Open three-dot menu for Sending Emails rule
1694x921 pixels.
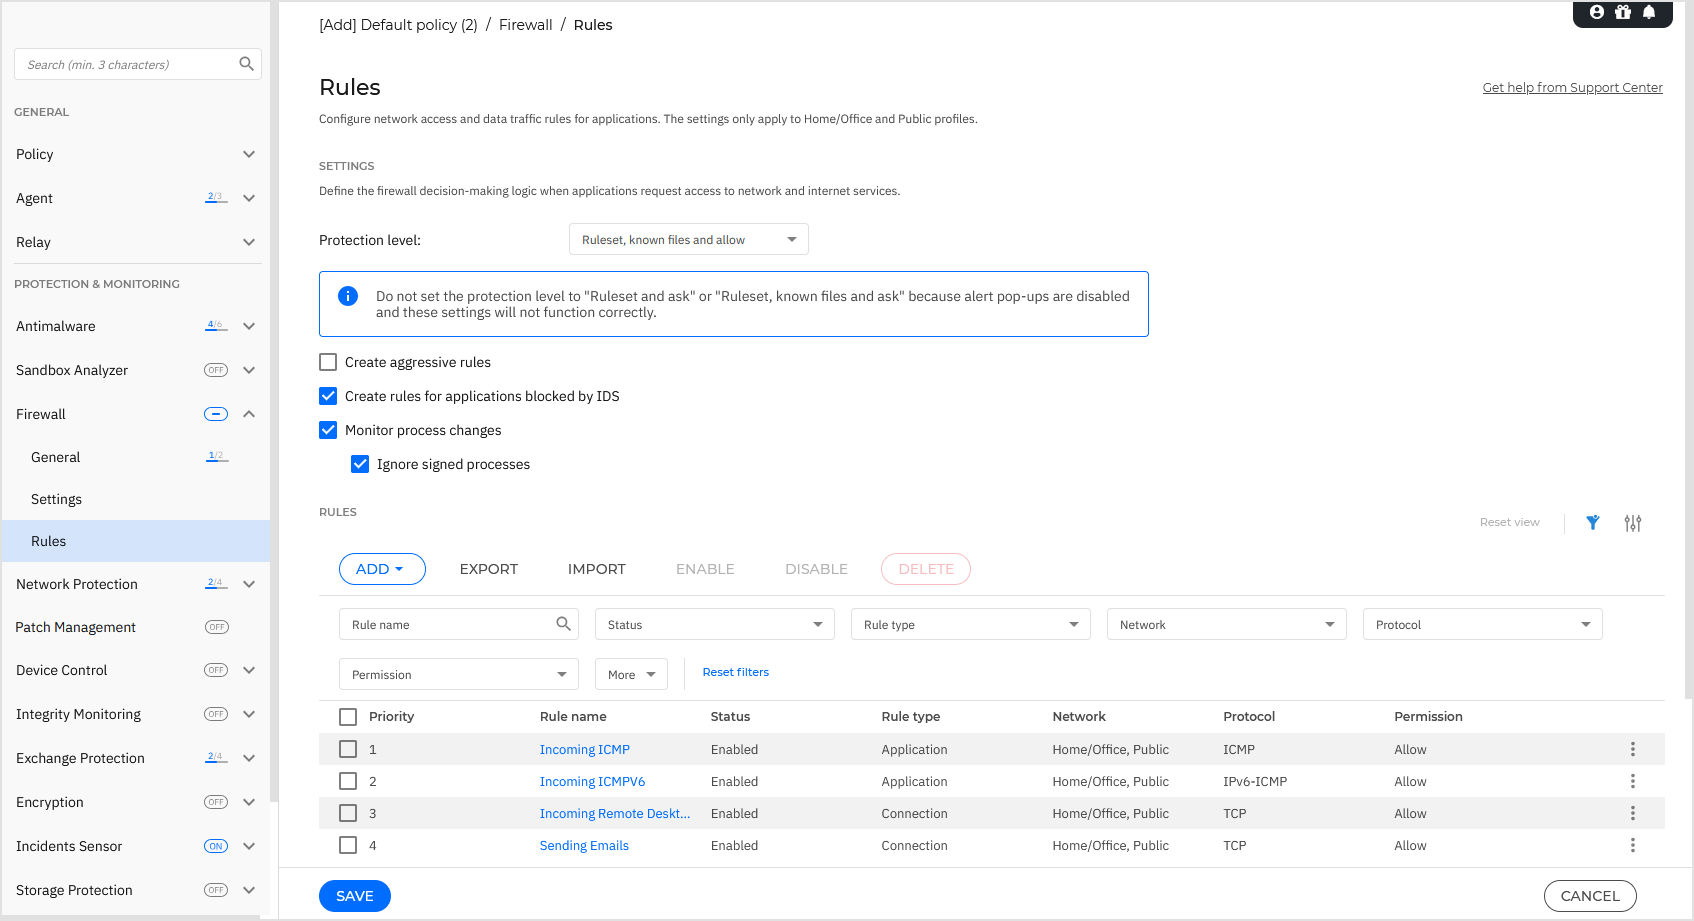[1632, 845]
